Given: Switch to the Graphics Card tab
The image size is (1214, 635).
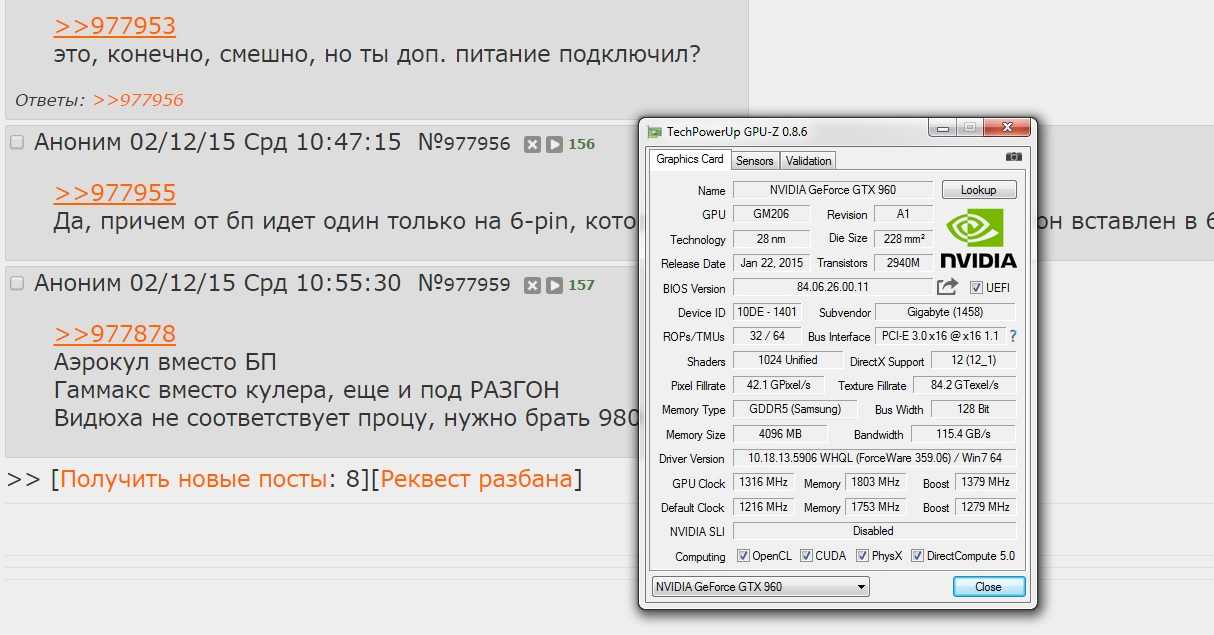Looking at the screenshot, I should click(689, 159).
